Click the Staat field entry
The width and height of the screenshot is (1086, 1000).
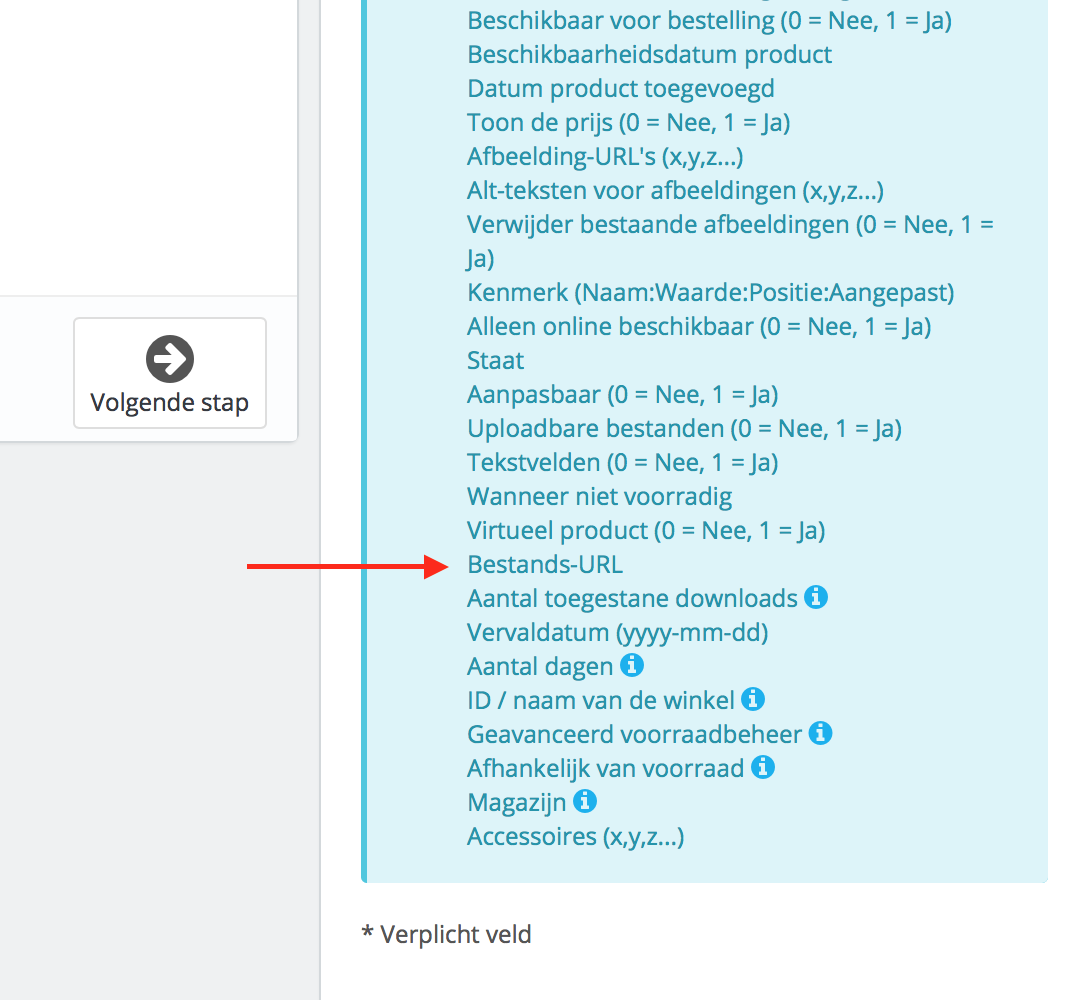pos(495,360)
